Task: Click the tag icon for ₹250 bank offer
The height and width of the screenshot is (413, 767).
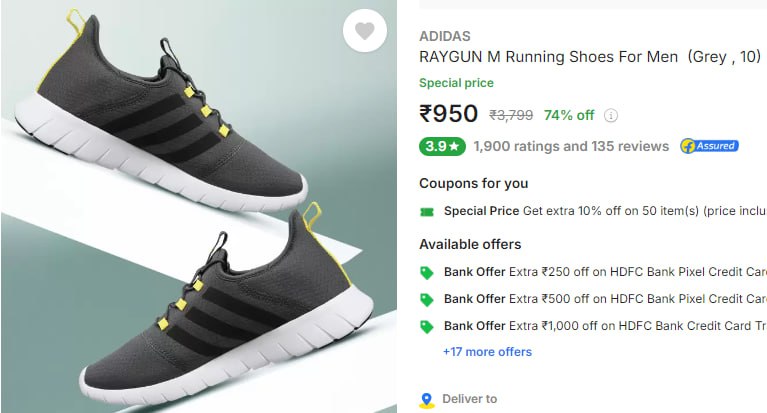Action: coord(427,271)
